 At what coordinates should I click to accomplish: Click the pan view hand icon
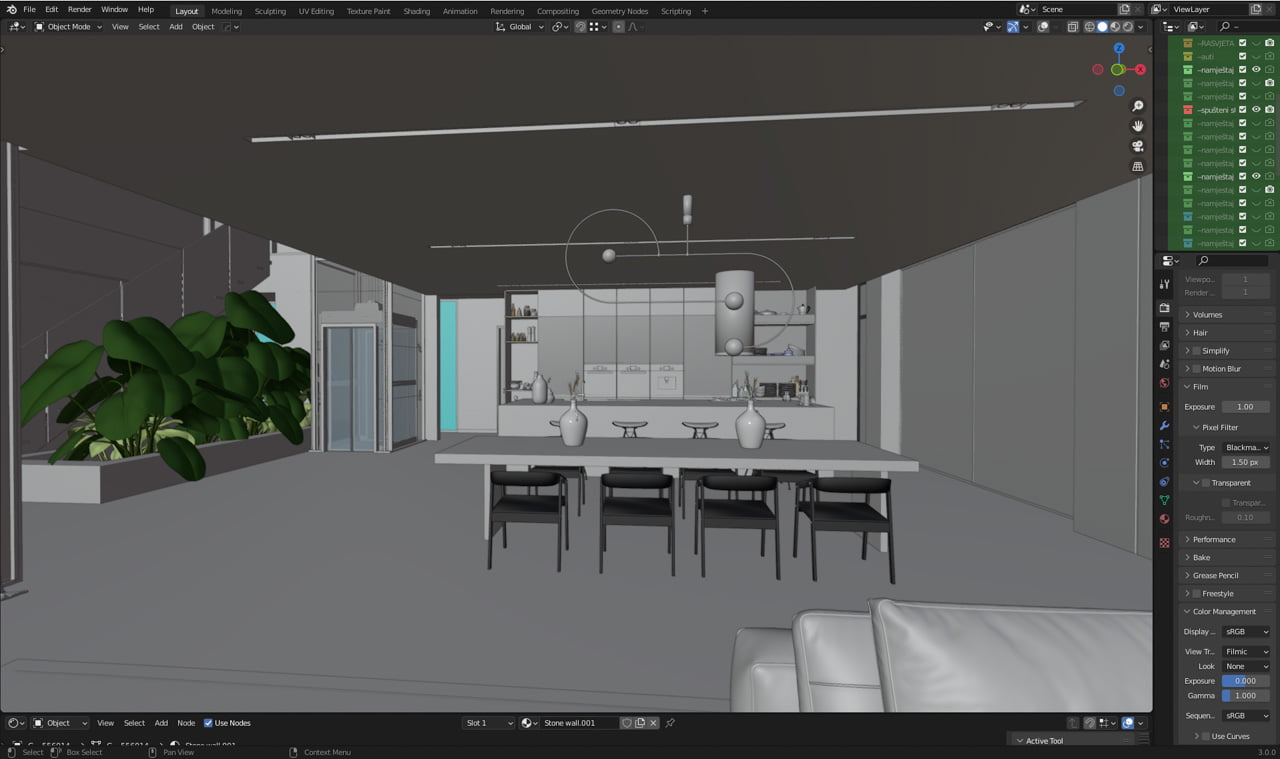(x=1138, y=126)
